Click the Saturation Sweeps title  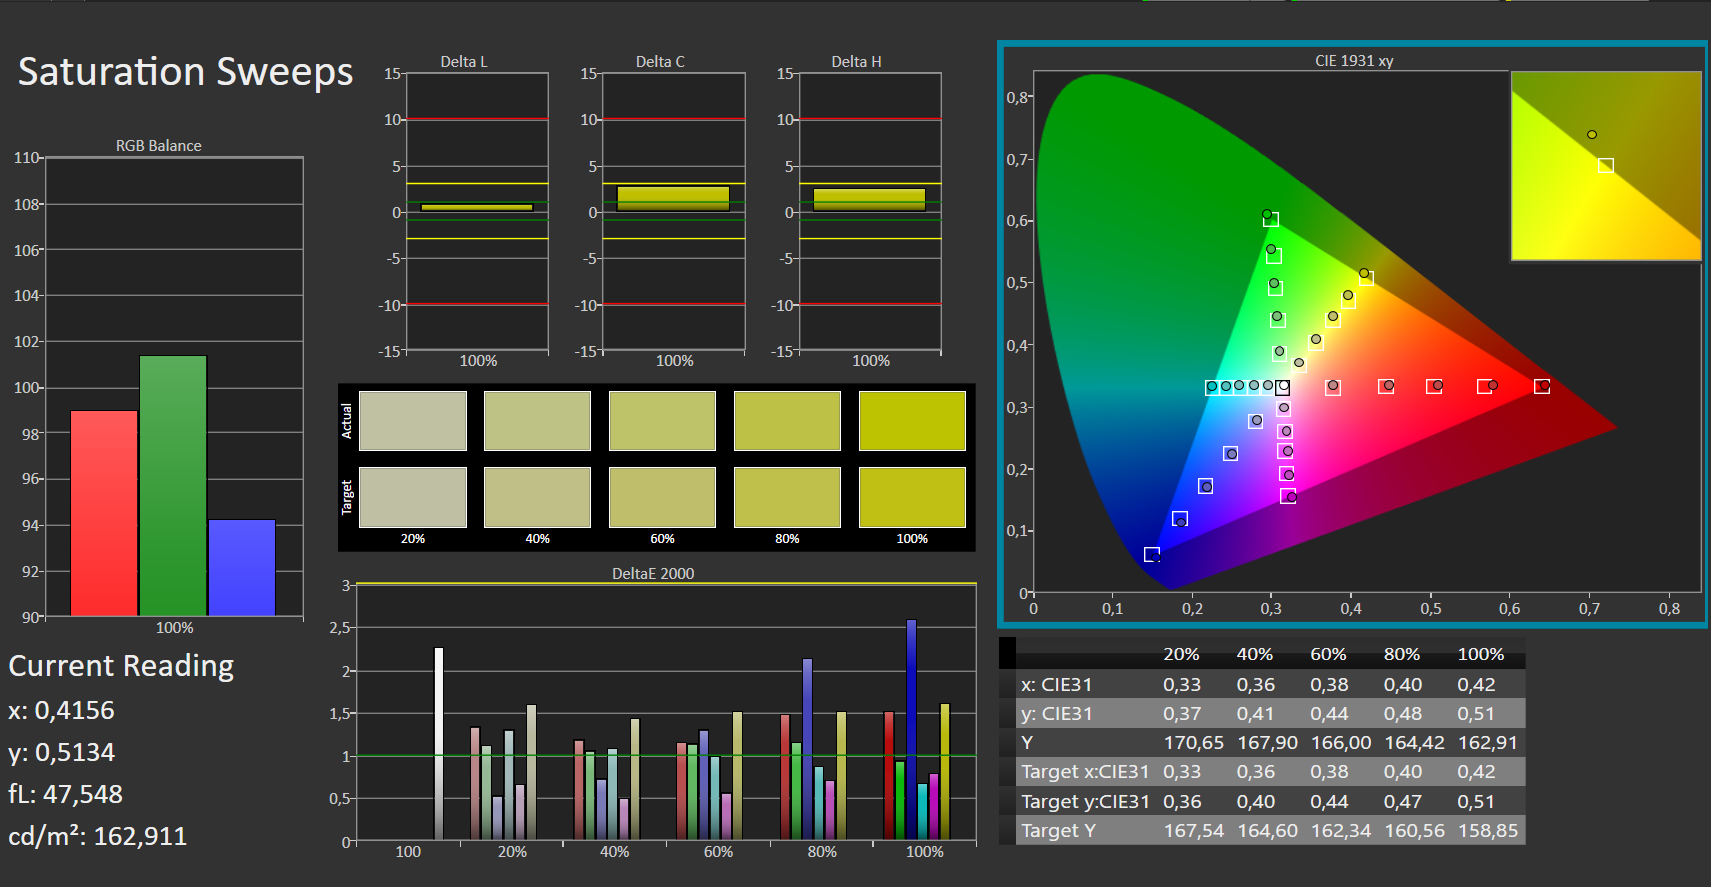[186, 72]
